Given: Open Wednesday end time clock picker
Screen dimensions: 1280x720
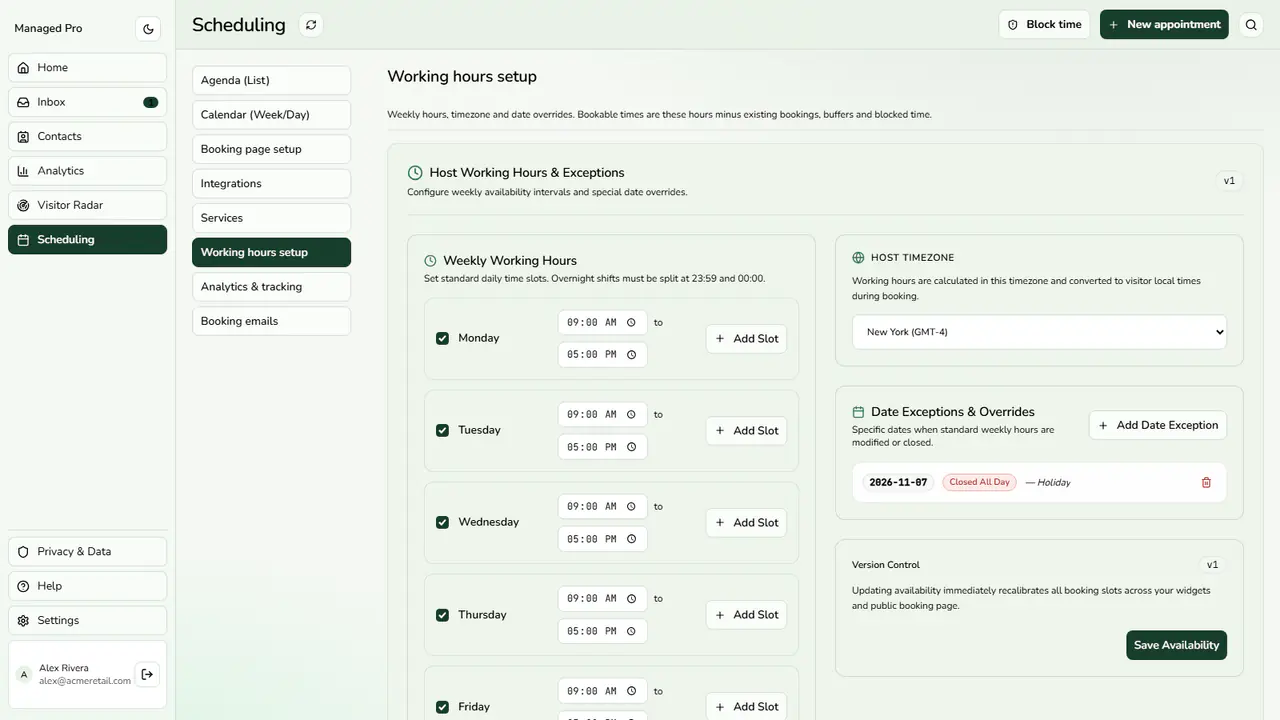Looking at the screenshot, I should click(x=631, y=539).
